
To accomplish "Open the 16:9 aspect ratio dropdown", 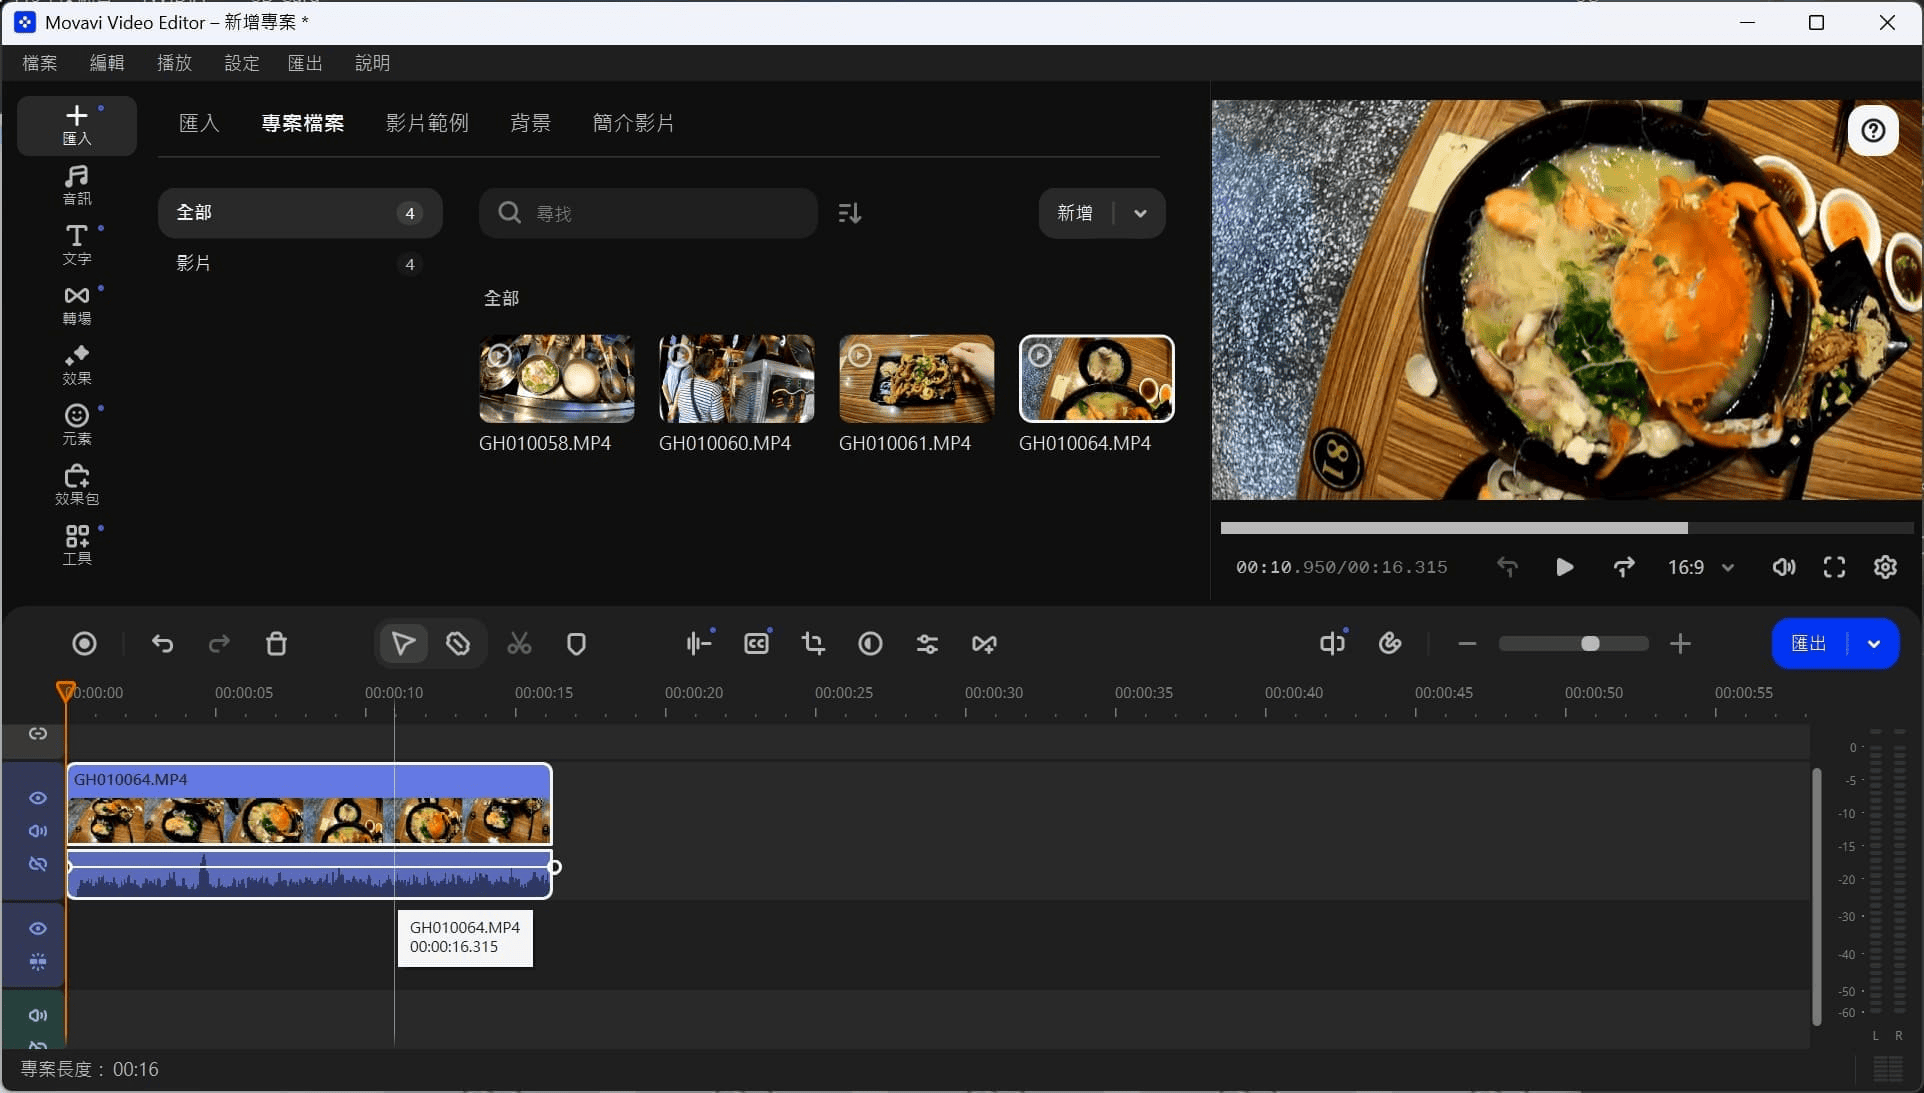I will pos(1700,568).
